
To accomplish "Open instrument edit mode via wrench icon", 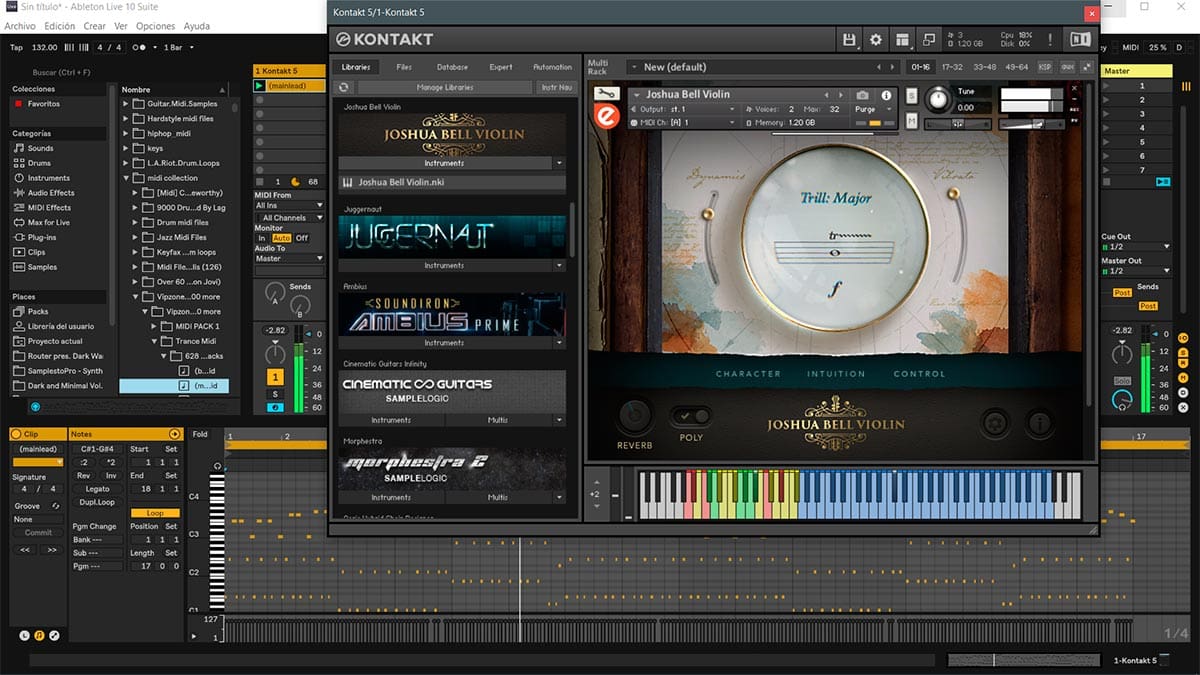I will 606,94.
